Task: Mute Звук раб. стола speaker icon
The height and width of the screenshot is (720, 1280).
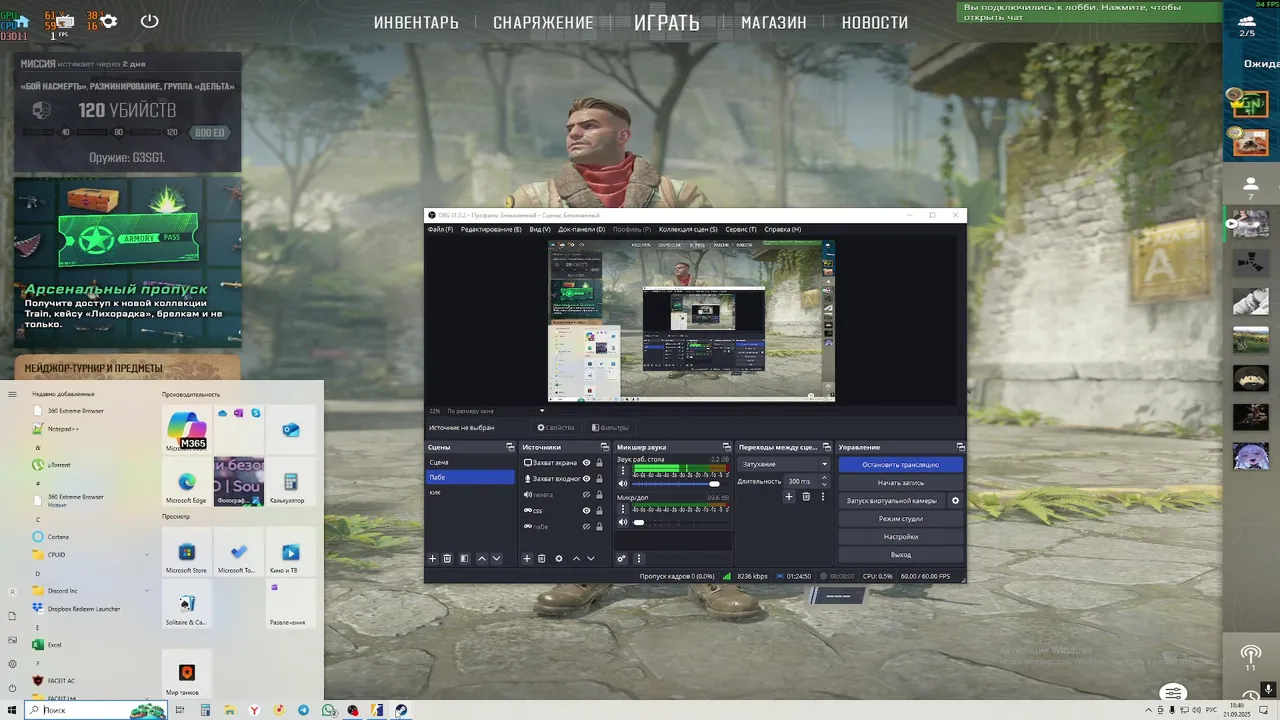Action: (x=623, y=484)
